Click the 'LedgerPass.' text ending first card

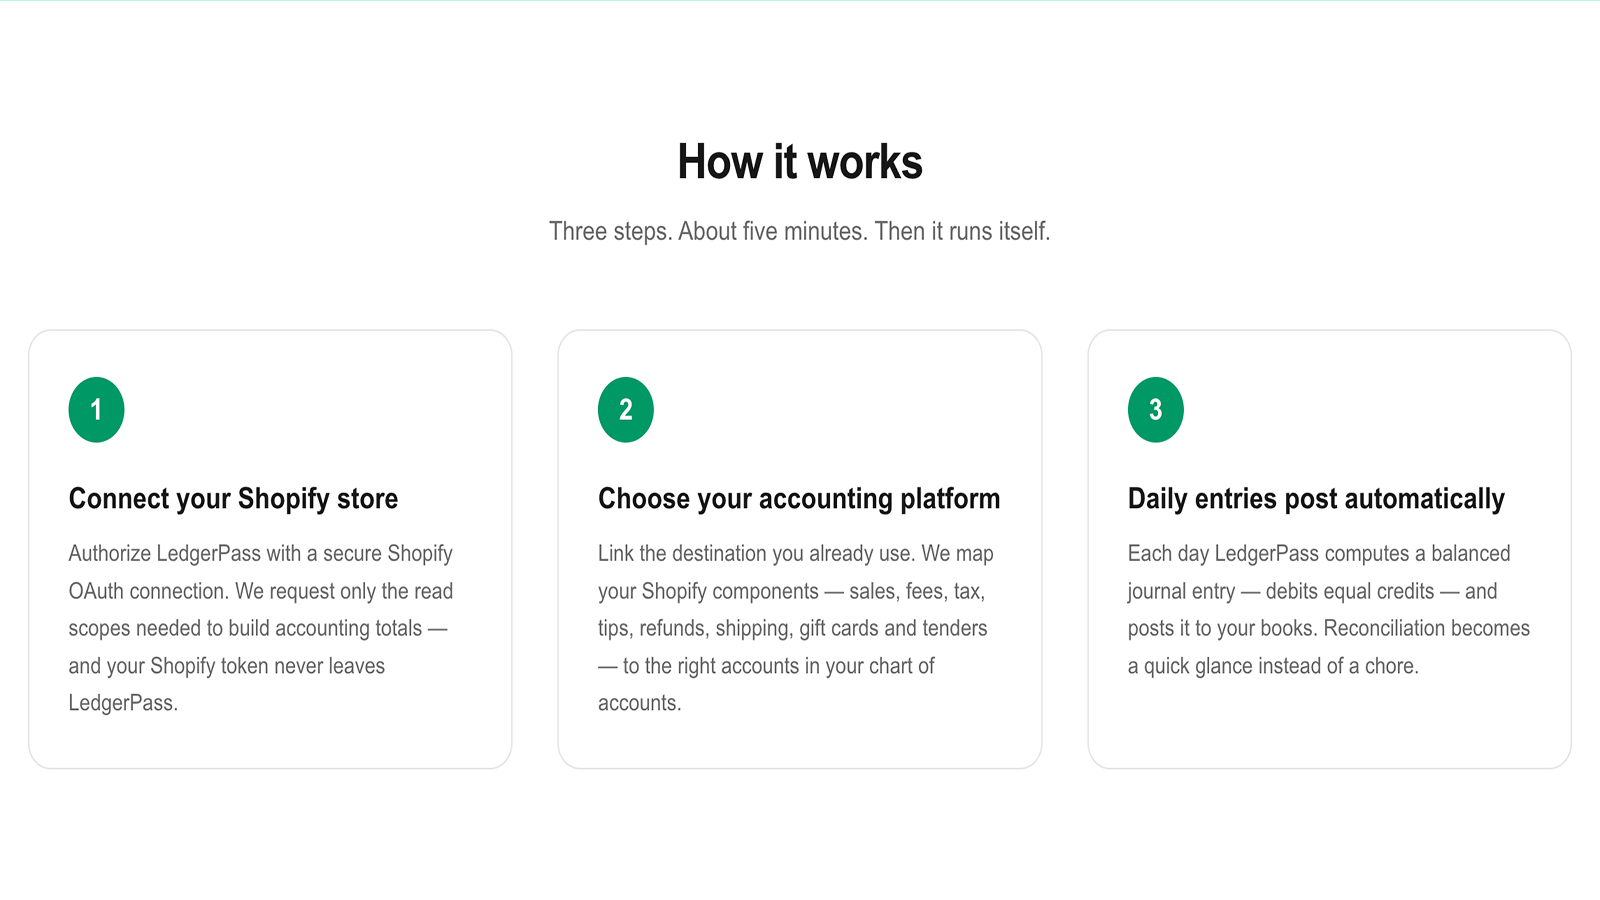(123, 703)
